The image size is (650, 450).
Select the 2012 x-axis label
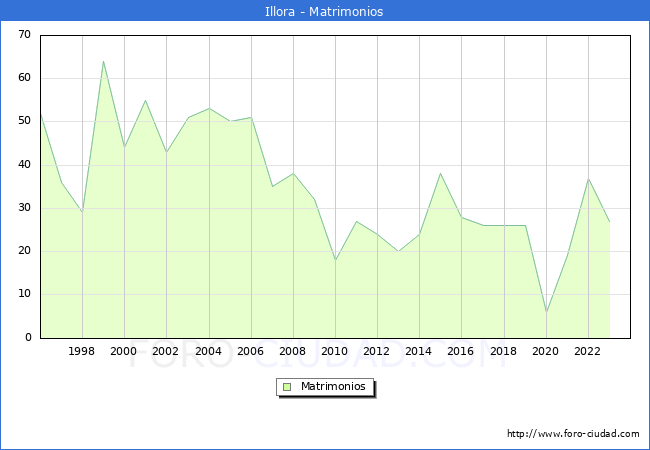click(376, 351)
